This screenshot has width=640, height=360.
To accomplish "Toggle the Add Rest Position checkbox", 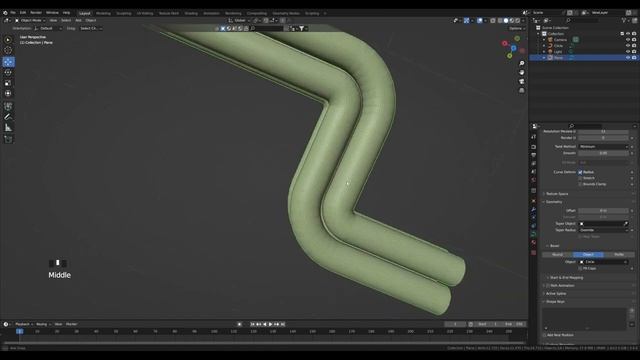I will 544,335.
